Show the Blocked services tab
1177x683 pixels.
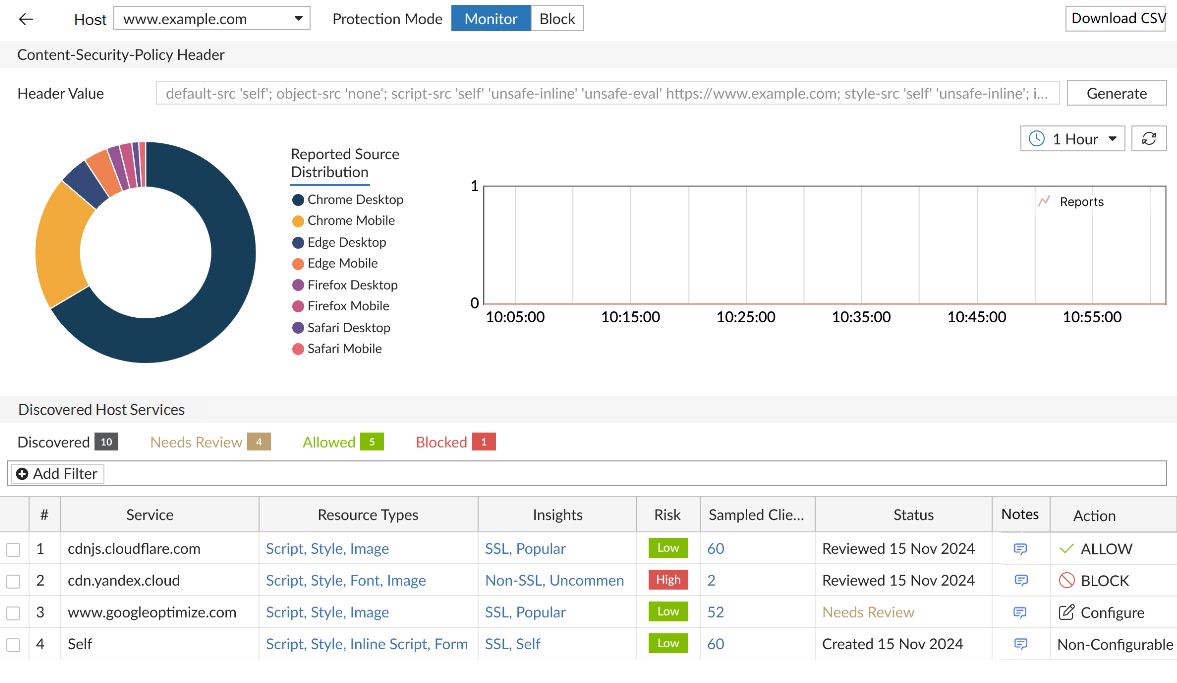pyautogui.click(x=456, y=442)
